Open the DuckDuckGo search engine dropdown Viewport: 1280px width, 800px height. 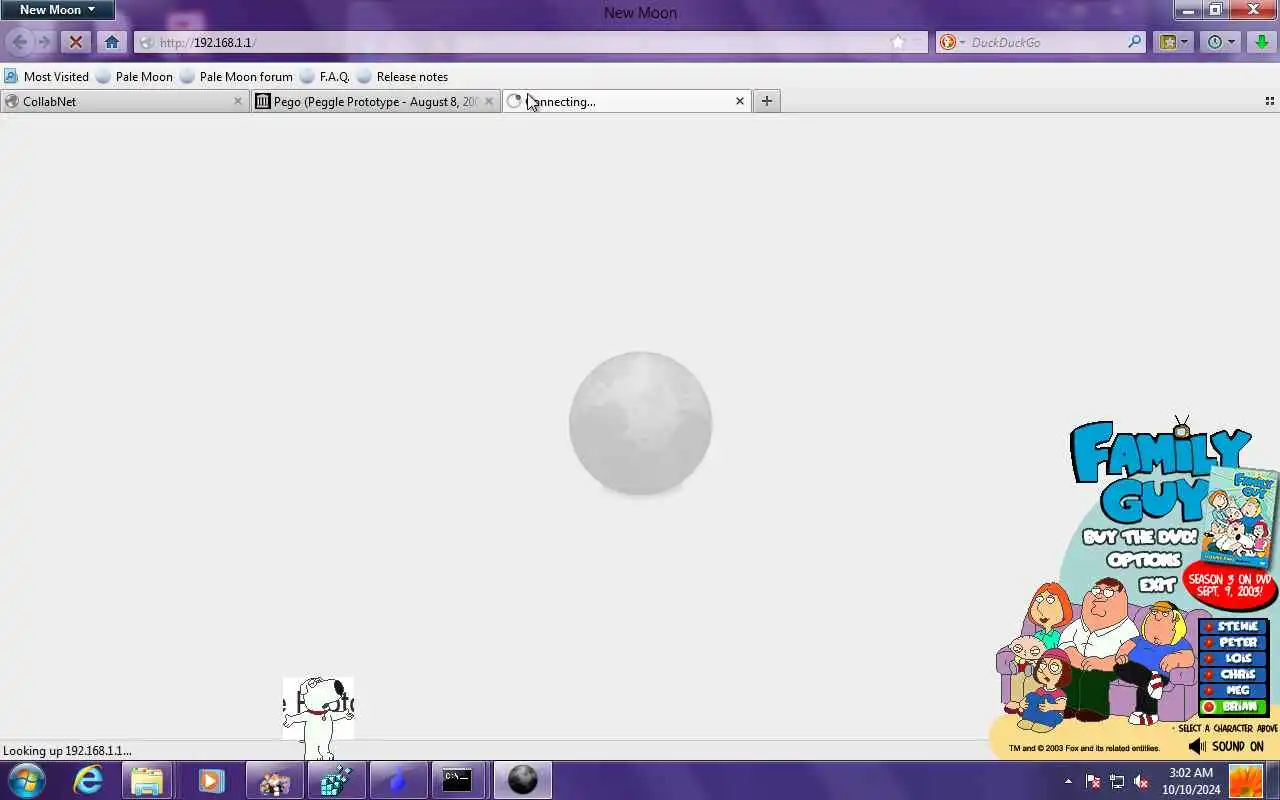coord(952,42)
